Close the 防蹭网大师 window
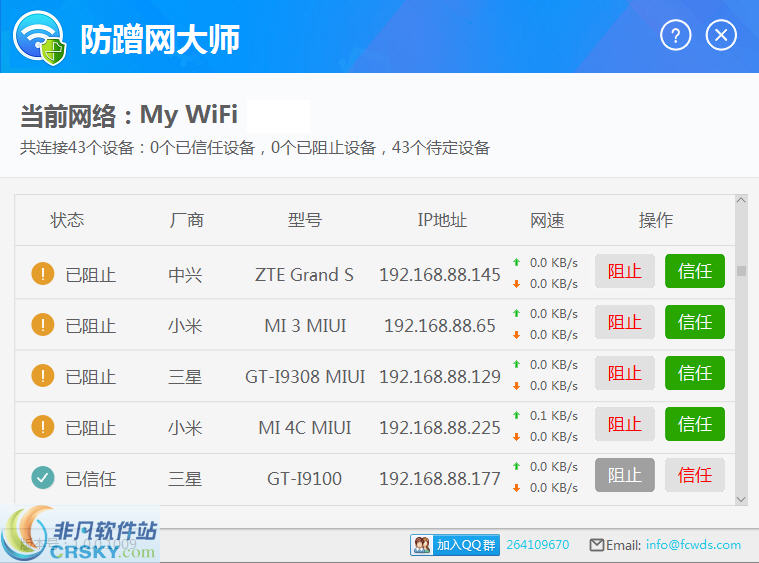 [721, 35]
